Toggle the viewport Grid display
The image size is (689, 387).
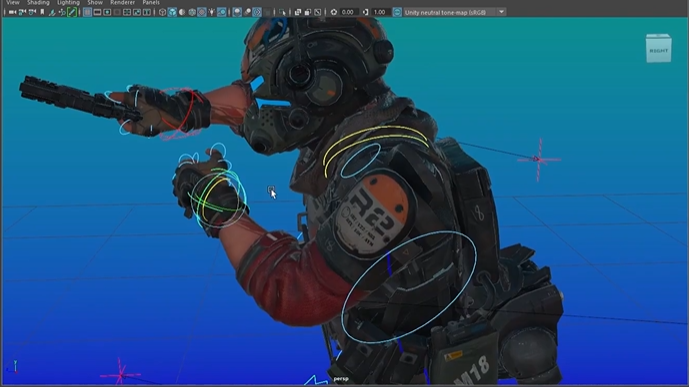click(x=87, y=12)
